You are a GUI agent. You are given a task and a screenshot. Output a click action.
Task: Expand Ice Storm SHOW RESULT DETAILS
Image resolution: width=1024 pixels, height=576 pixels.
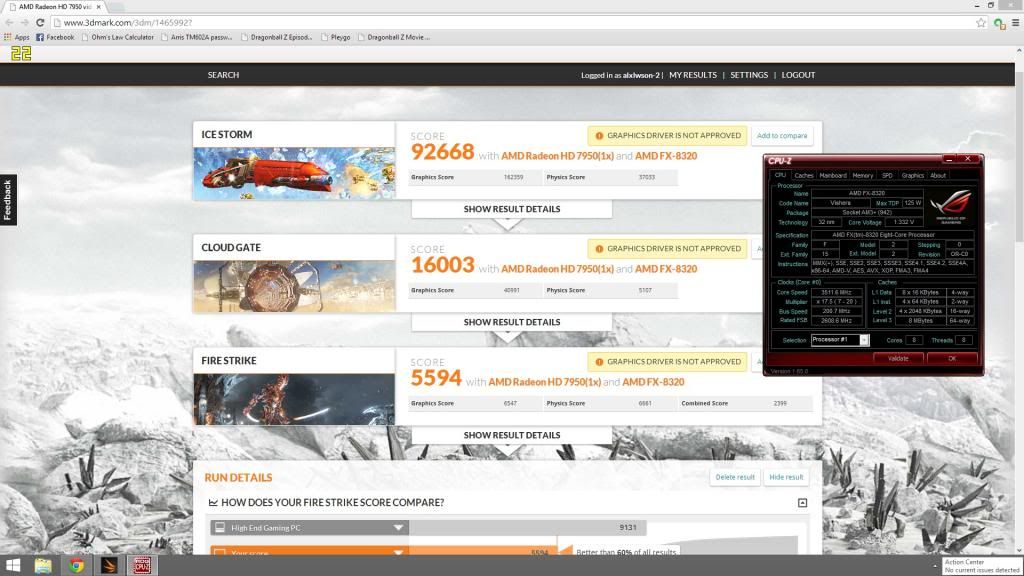point(512,209)
